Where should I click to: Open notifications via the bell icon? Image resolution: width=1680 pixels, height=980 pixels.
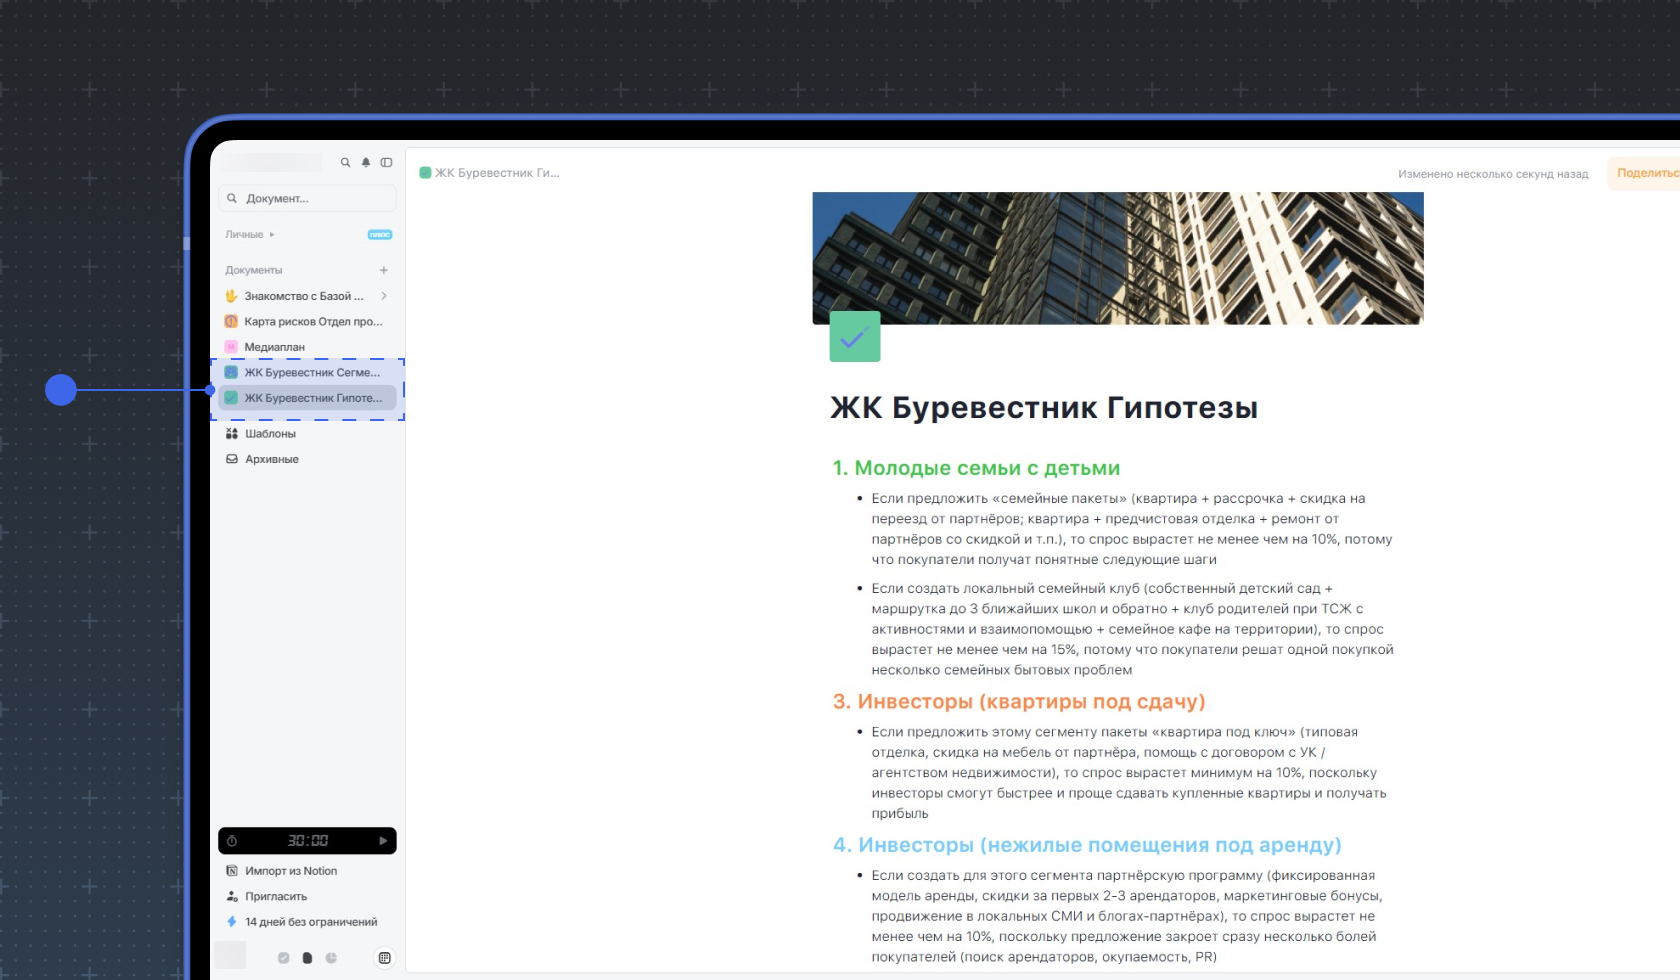366,162
